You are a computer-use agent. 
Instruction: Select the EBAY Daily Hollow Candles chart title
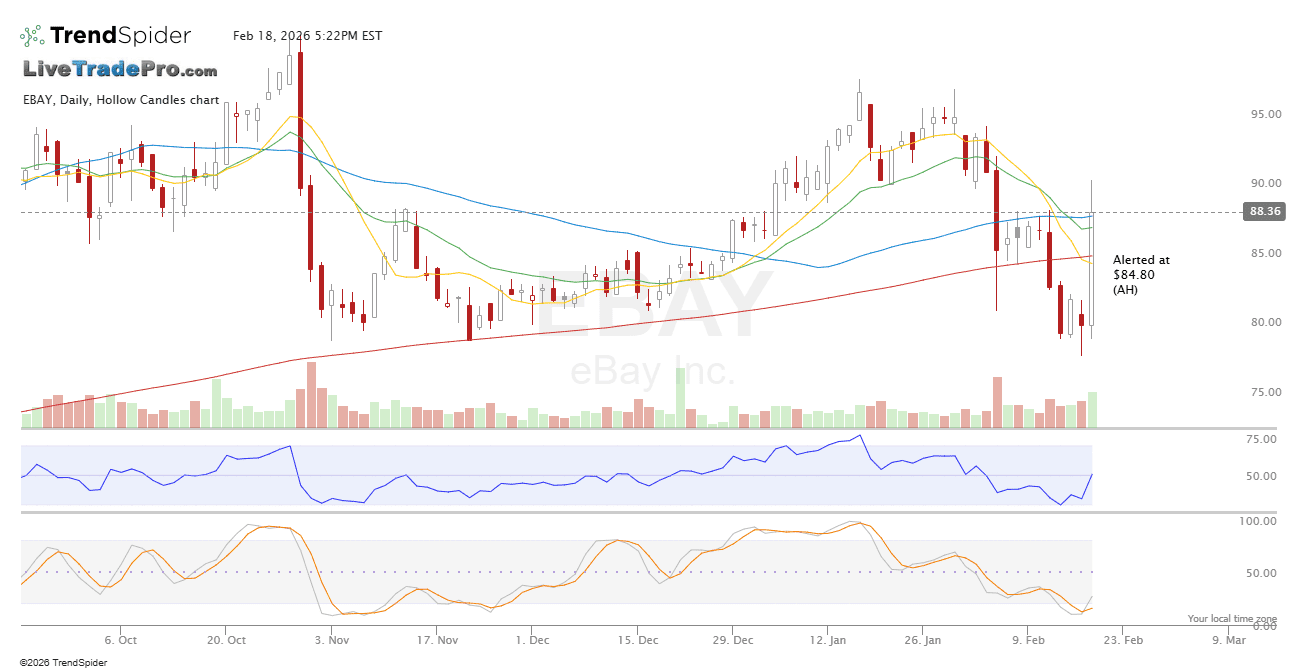pyautogui.click(x=121, y=100)
